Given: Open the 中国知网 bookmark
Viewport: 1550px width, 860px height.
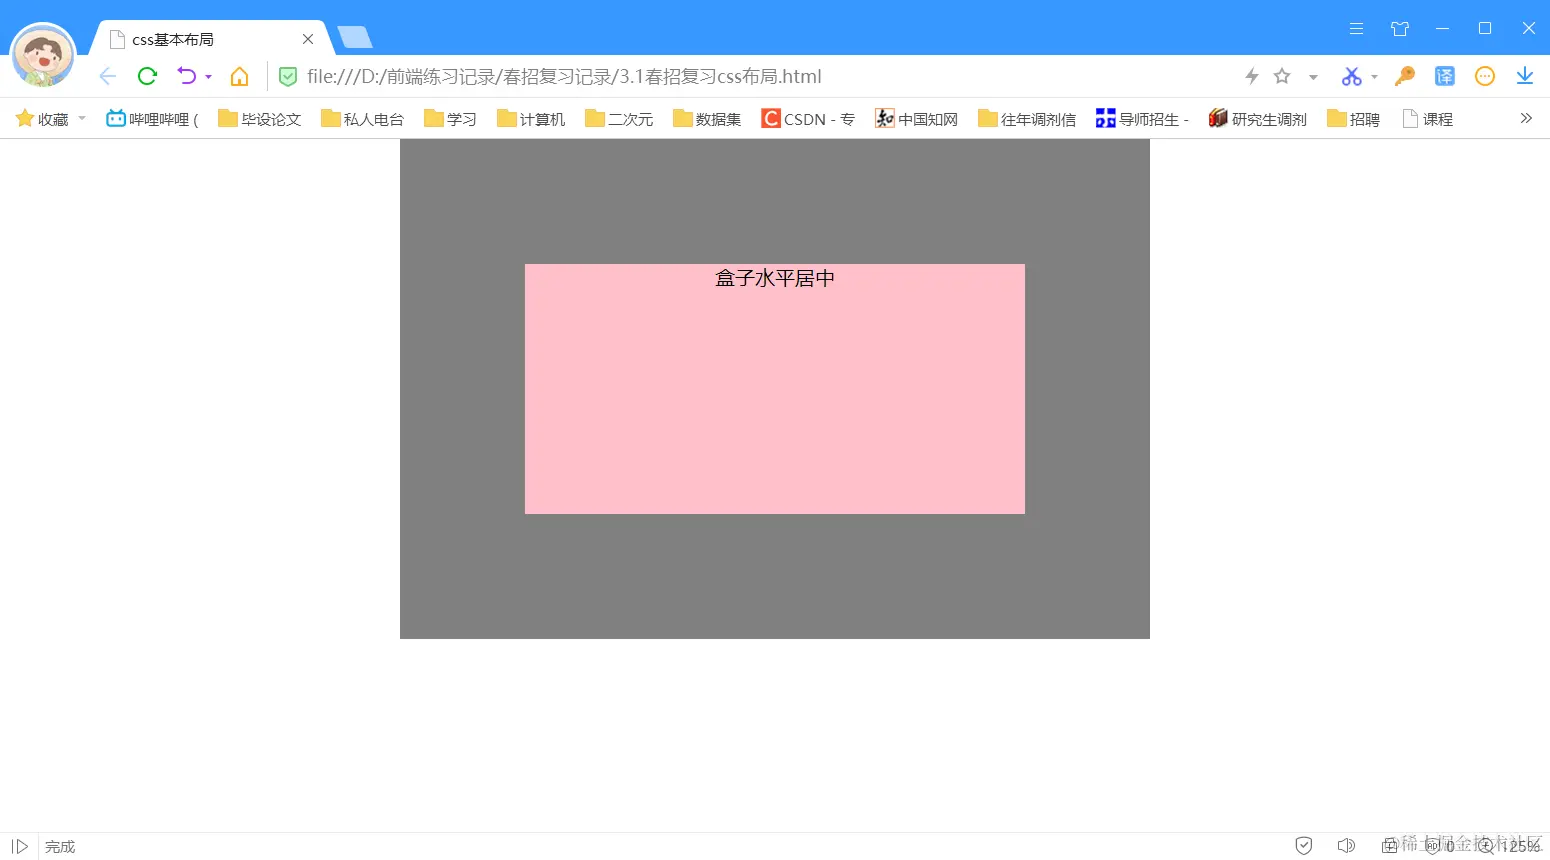Looking at the screenshot, I should pos(915,118).
